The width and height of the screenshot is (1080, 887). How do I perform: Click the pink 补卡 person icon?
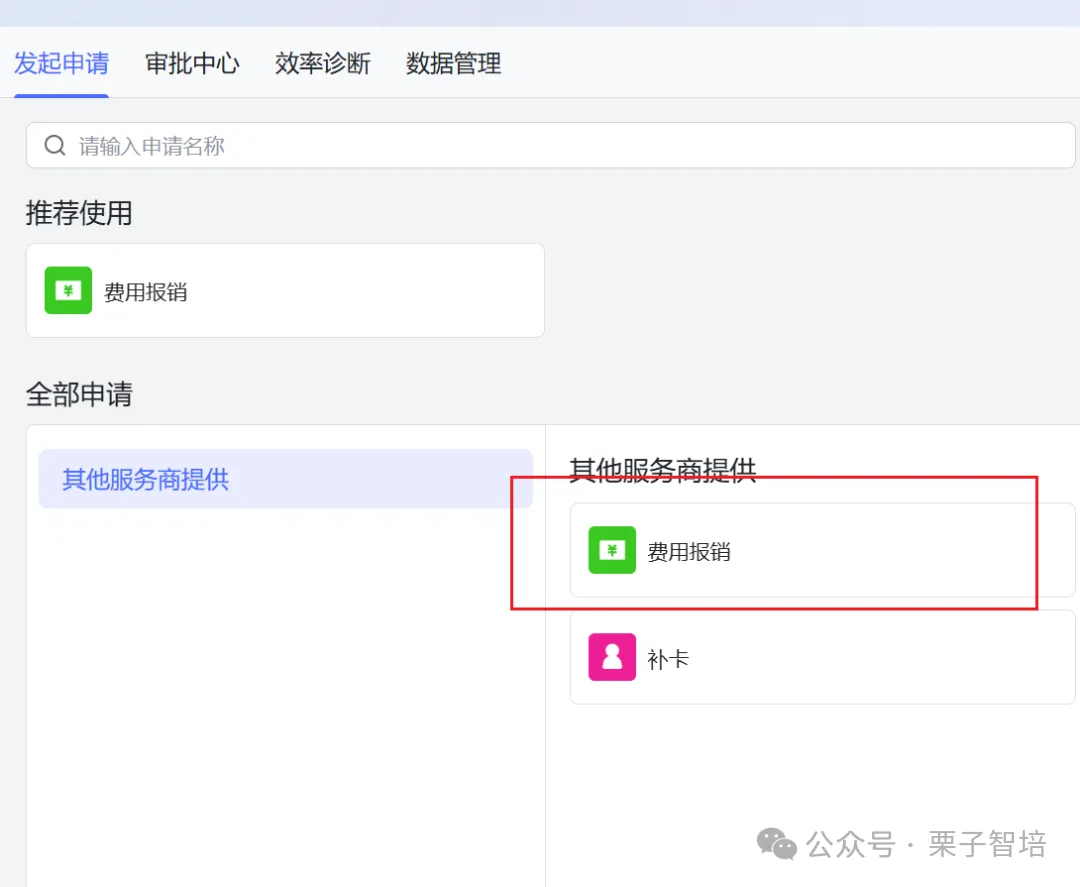(x=612, y=657)
